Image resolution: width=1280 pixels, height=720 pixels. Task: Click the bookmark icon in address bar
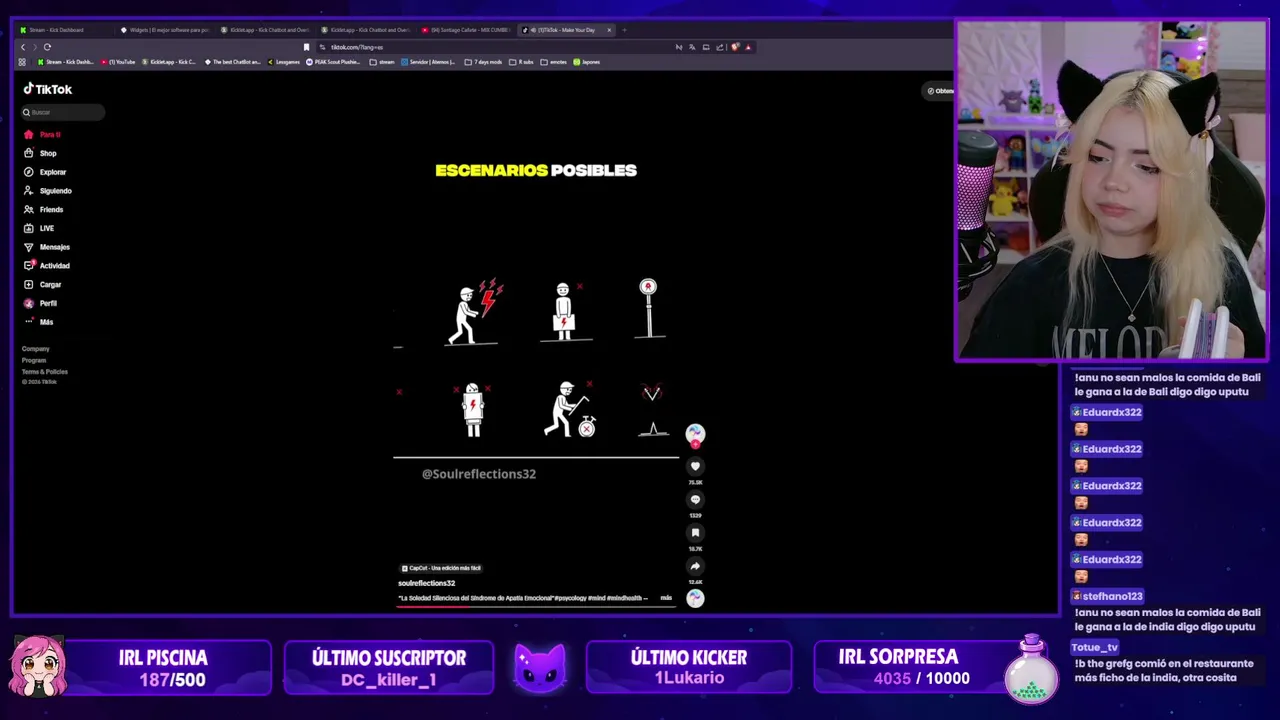306,47
